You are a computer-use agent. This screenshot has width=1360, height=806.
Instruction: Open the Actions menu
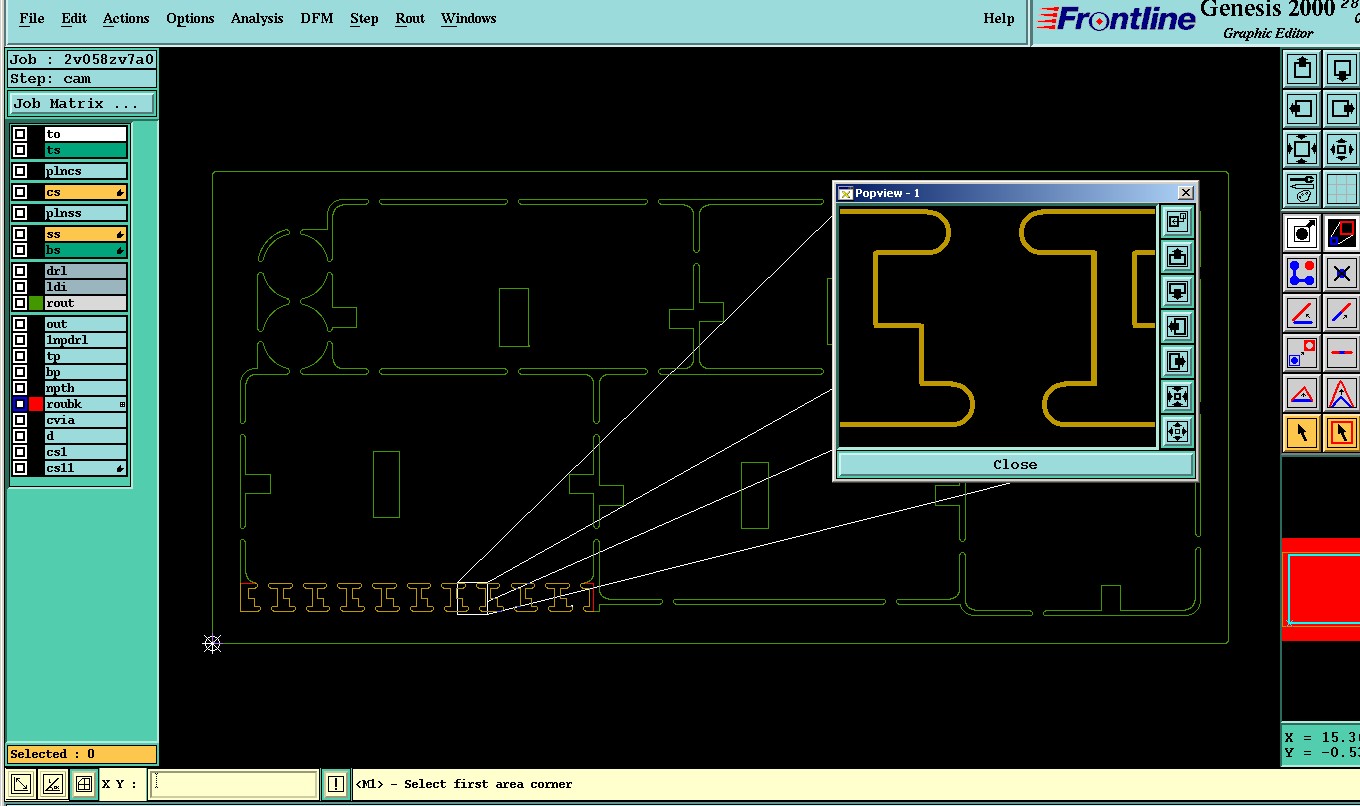point(126,18)
